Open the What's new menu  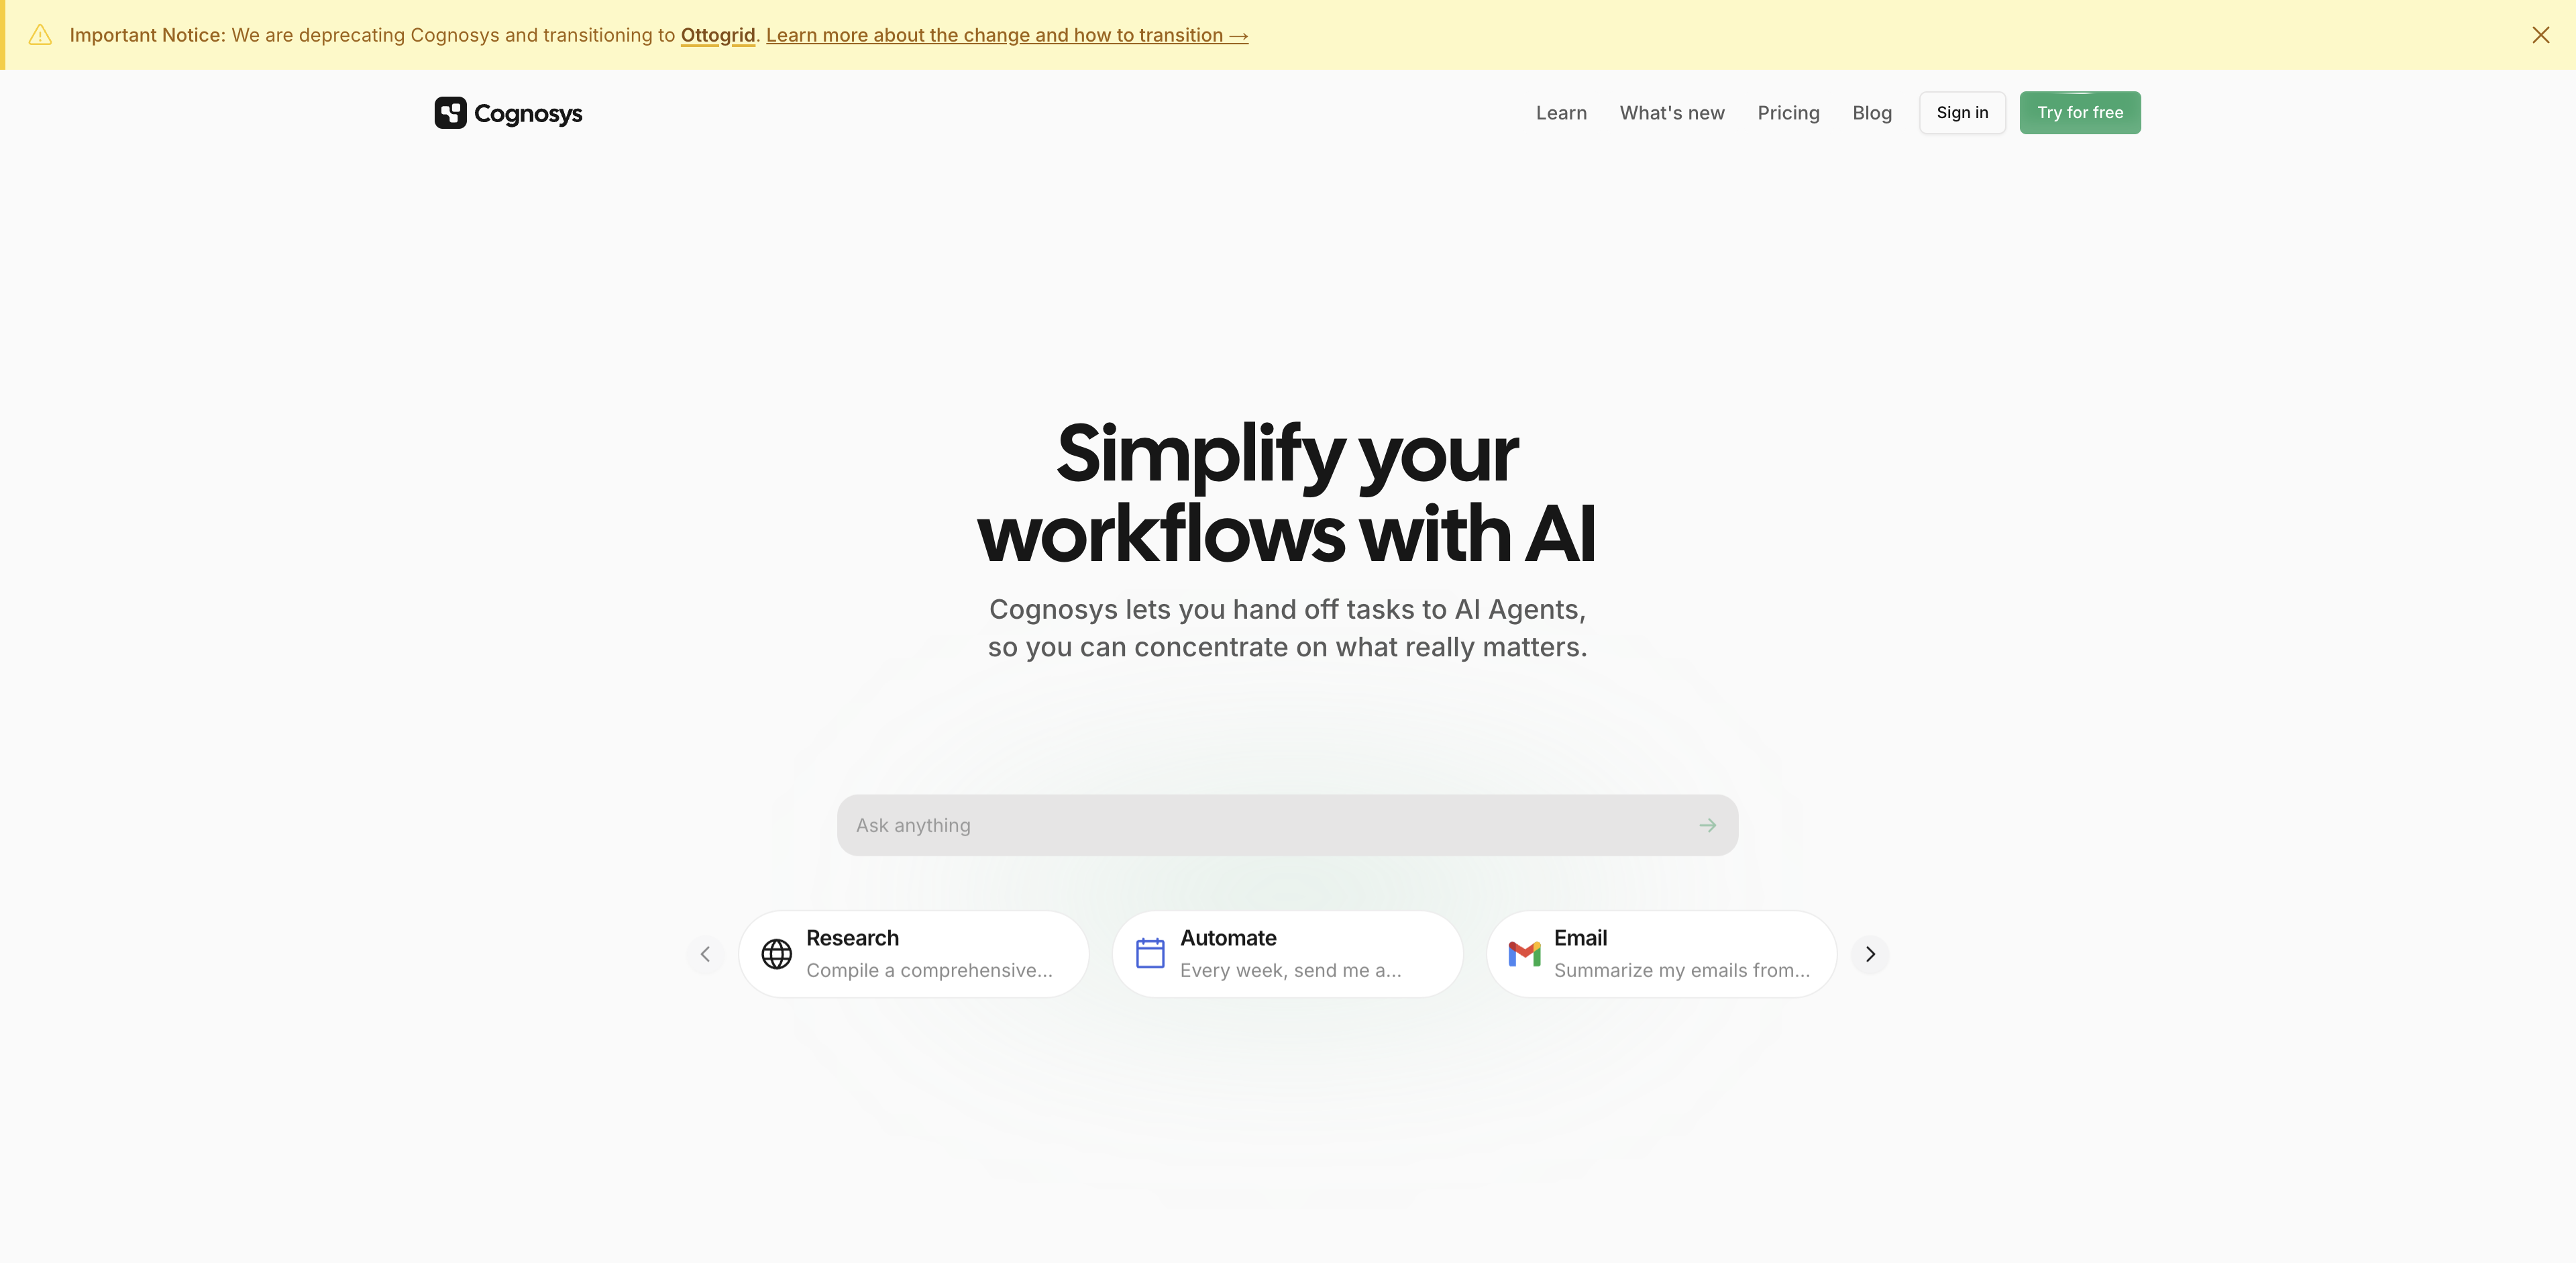(x=1672, y=112)
